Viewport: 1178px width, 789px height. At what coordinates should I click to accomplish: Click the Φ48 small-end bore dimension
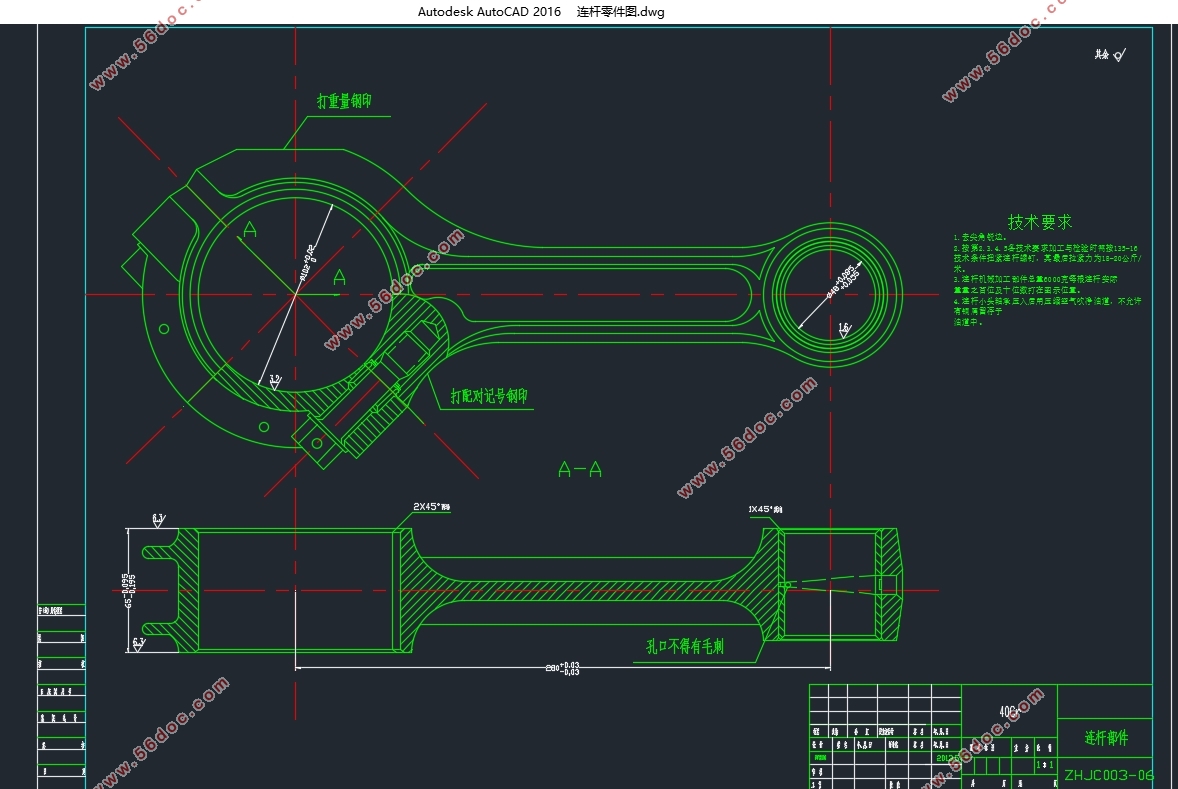click(x=843, y=282)
